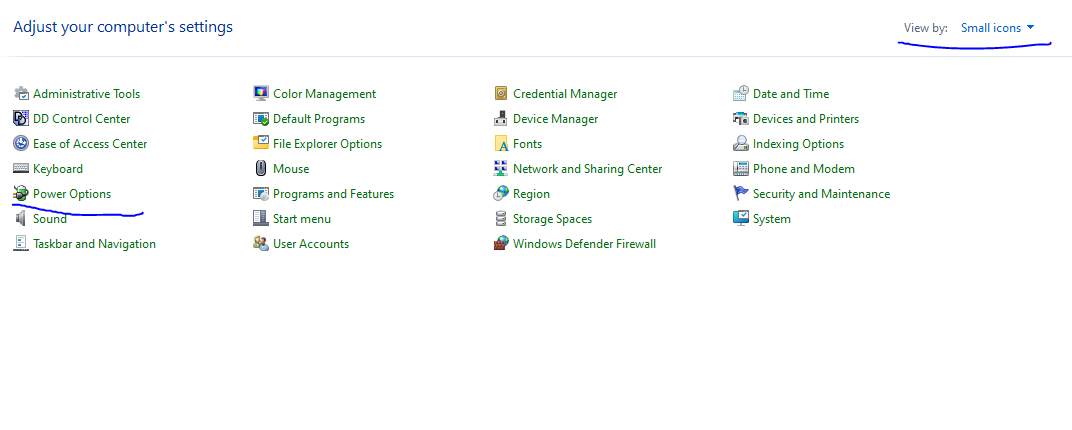The height and width of the screenshot is (430, 1072).
Task: Click the Mouse icon
Action: click(261, 169)
